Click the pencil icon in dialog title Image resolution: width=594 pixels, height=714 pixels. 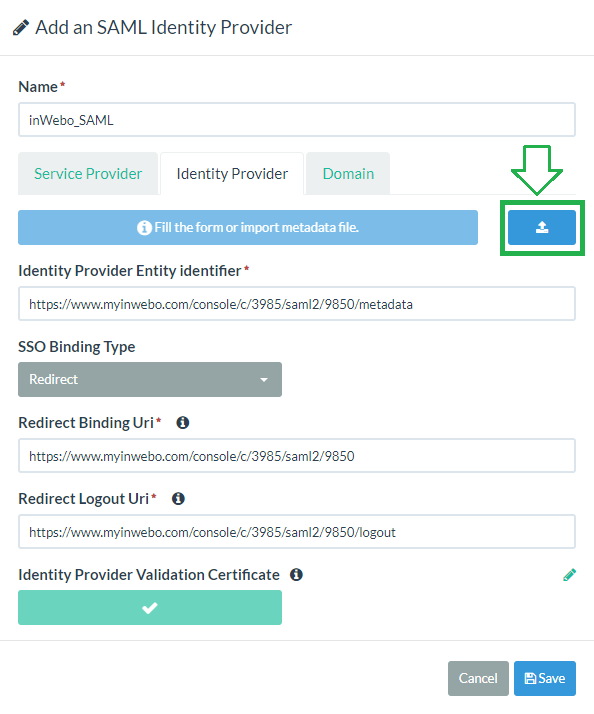(20, 27)
